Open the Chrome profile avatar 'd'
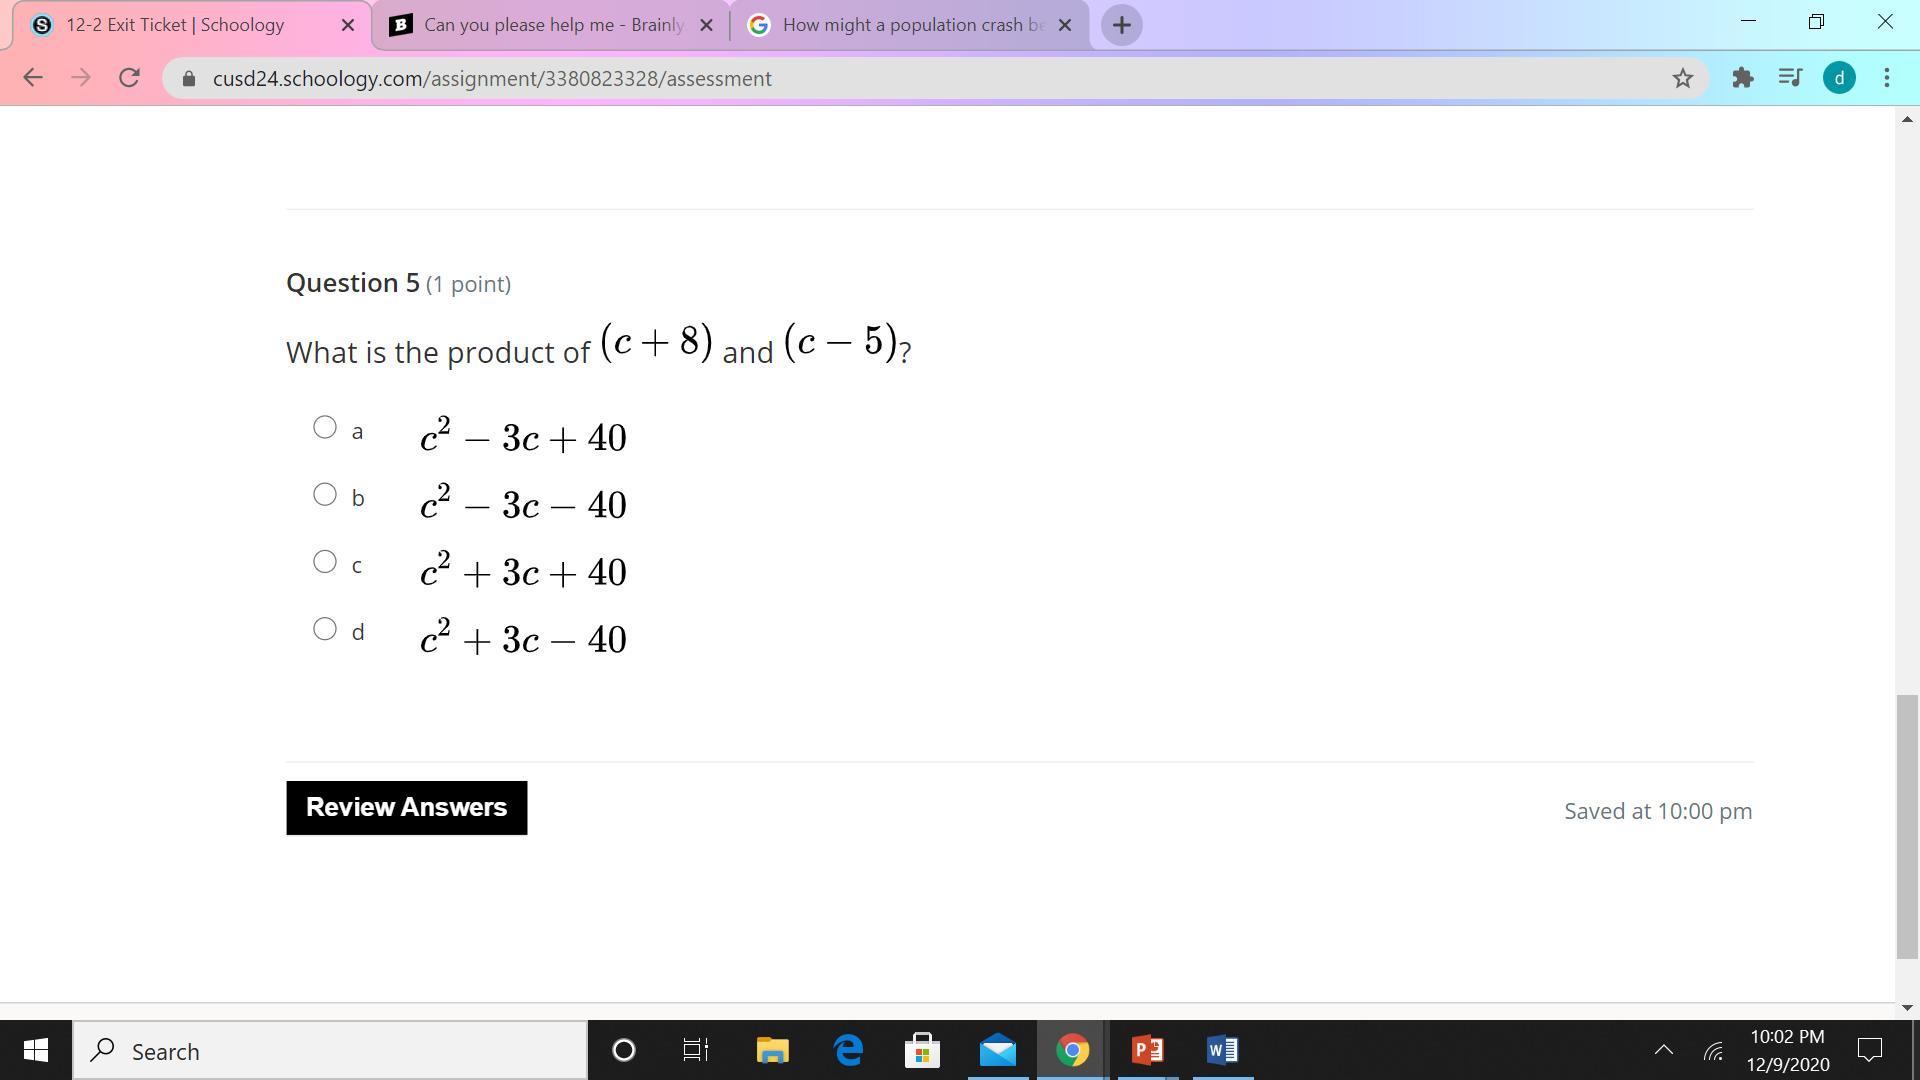1920x1080 pixels. [1839, 78]
